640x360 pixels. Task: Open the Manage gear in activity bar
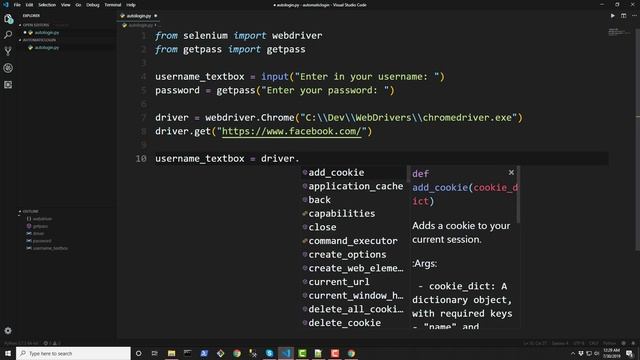[8, 331]
